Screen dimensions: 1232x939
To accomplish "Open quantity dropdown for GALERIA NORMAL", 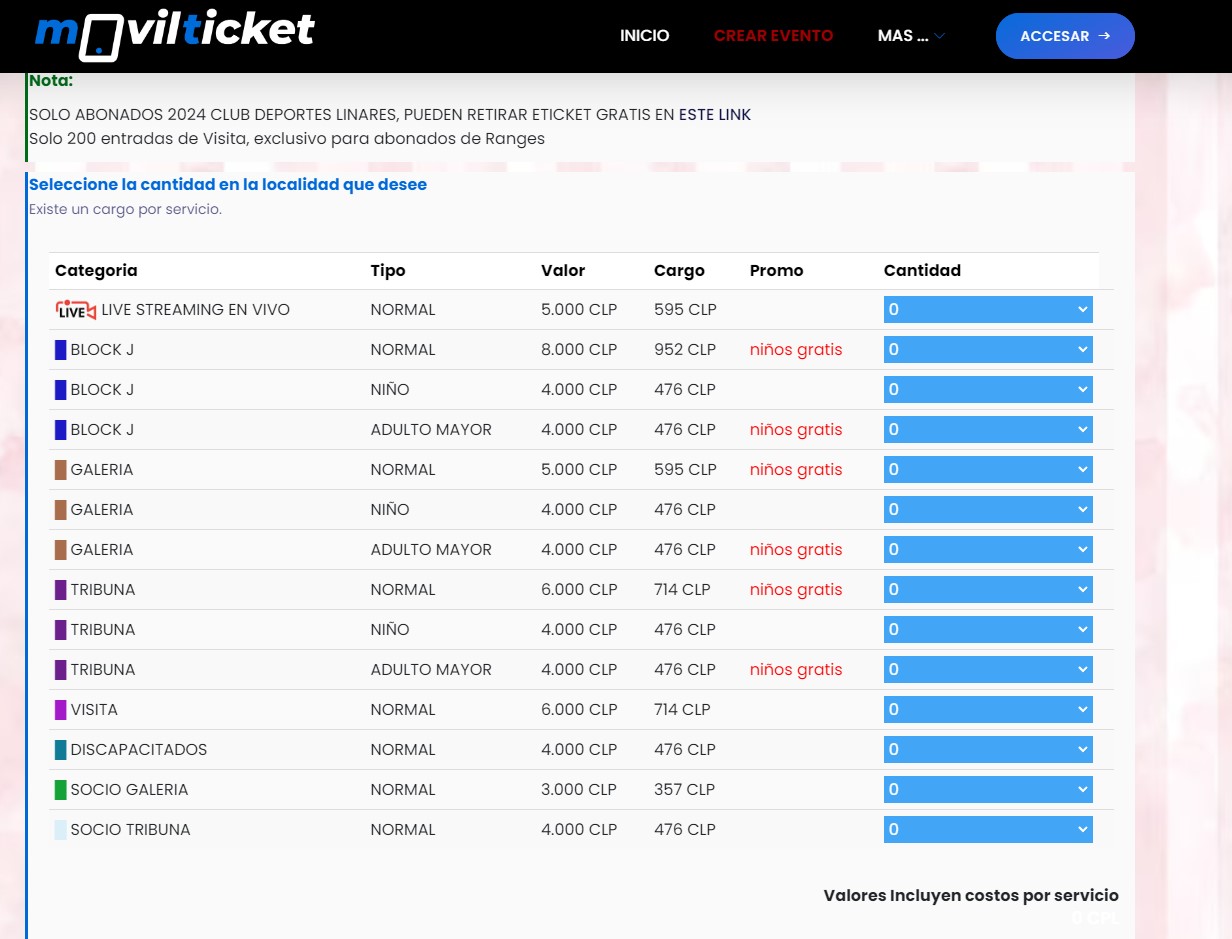I will pyautogui.click(x=988, y=470).
